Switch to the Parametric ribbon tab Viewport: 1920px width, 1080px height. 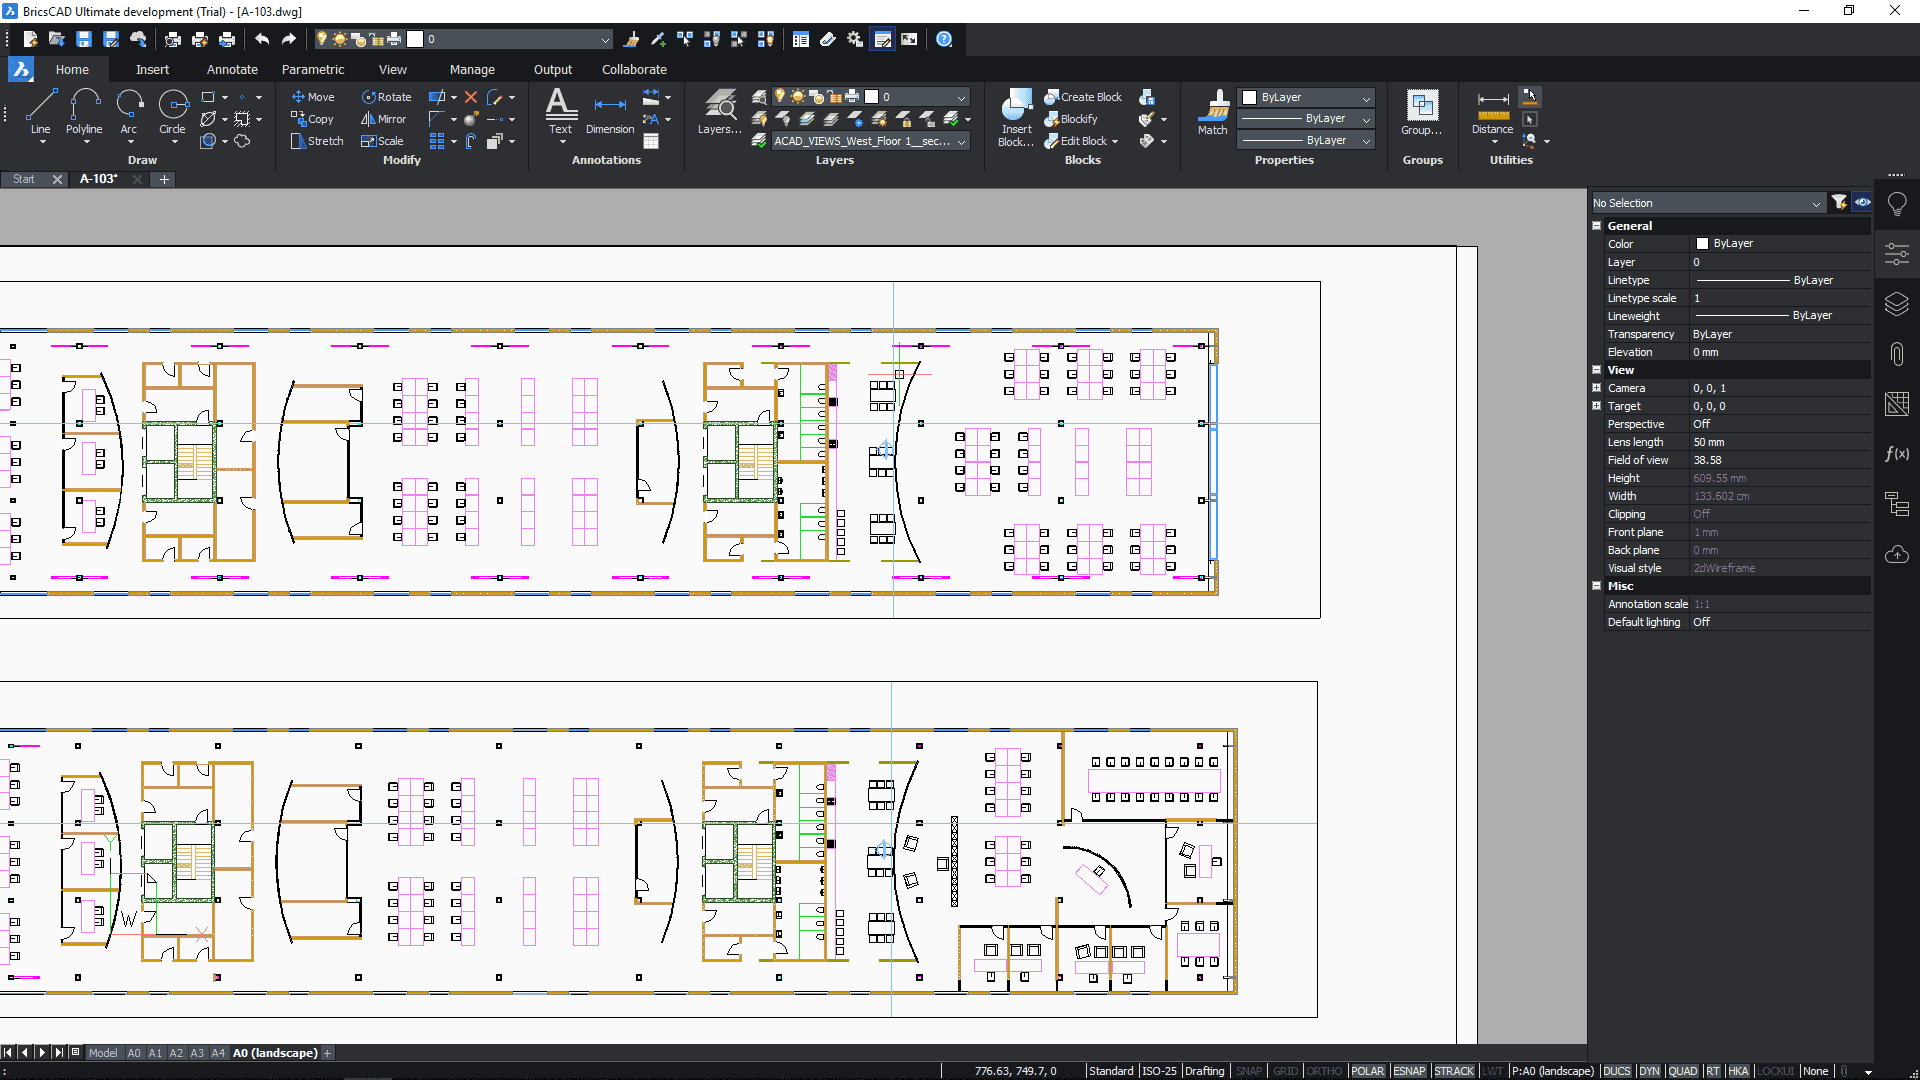click(x=312, y=69)
